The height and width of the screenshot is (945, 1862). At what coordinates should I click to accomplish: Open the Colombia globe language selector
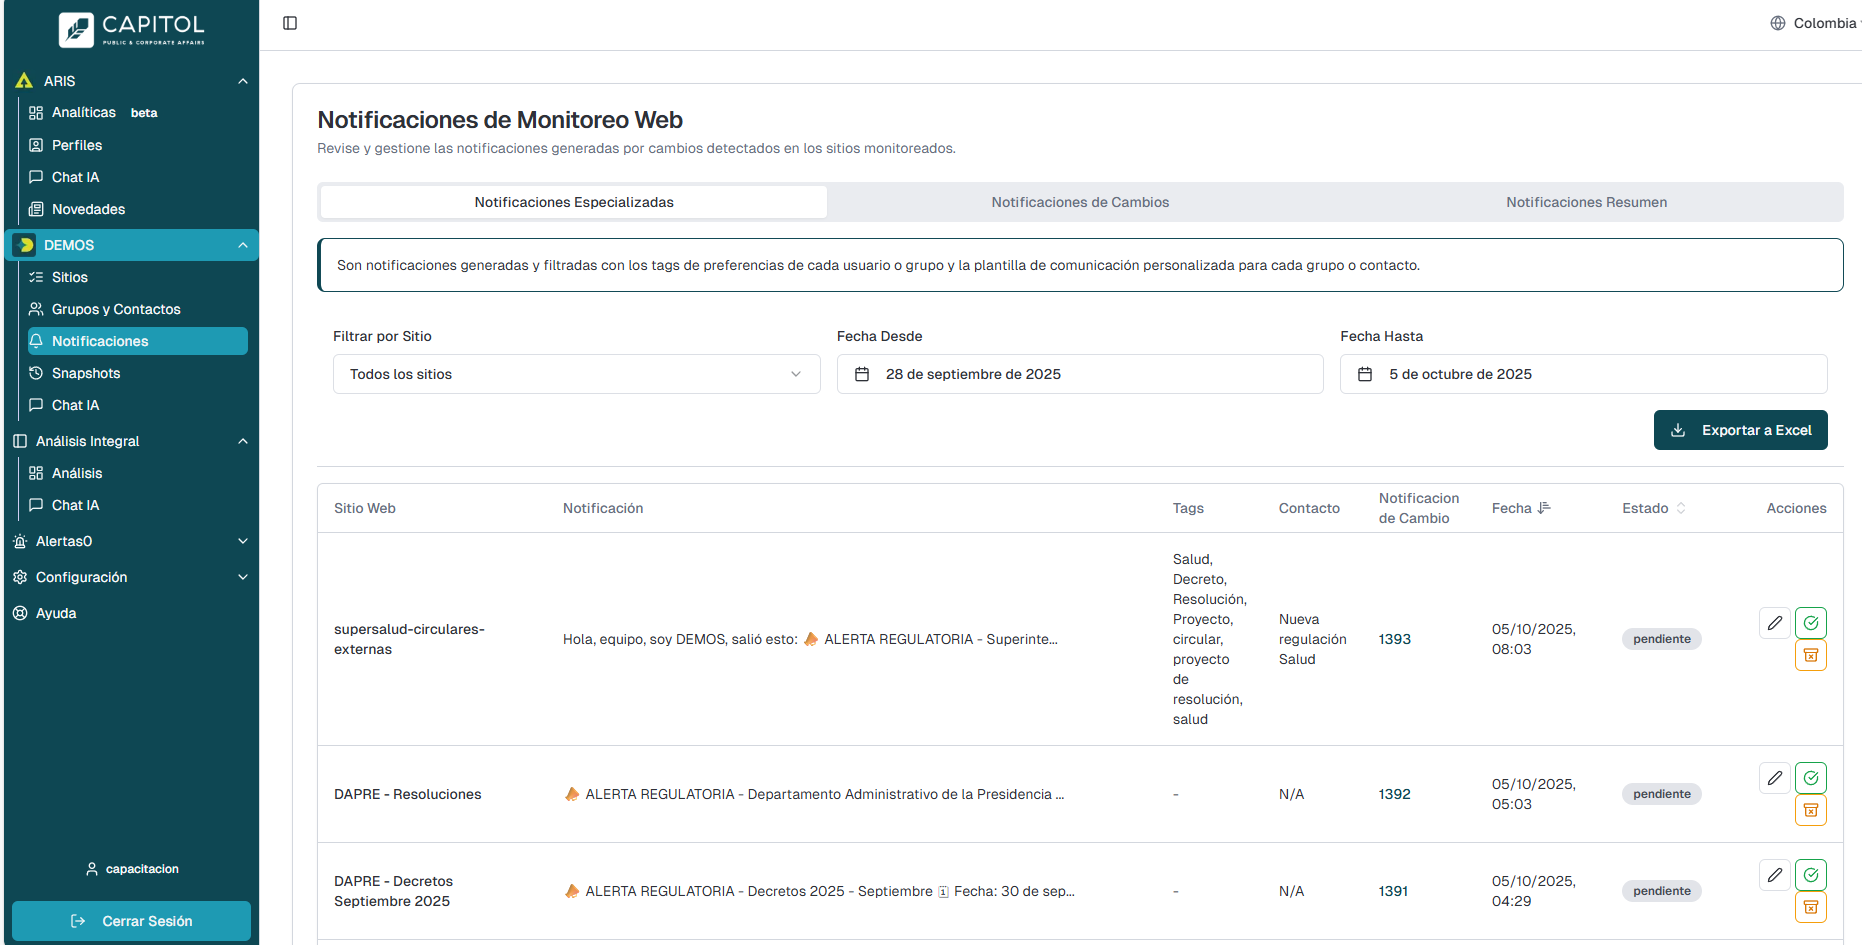(1814, 23)
